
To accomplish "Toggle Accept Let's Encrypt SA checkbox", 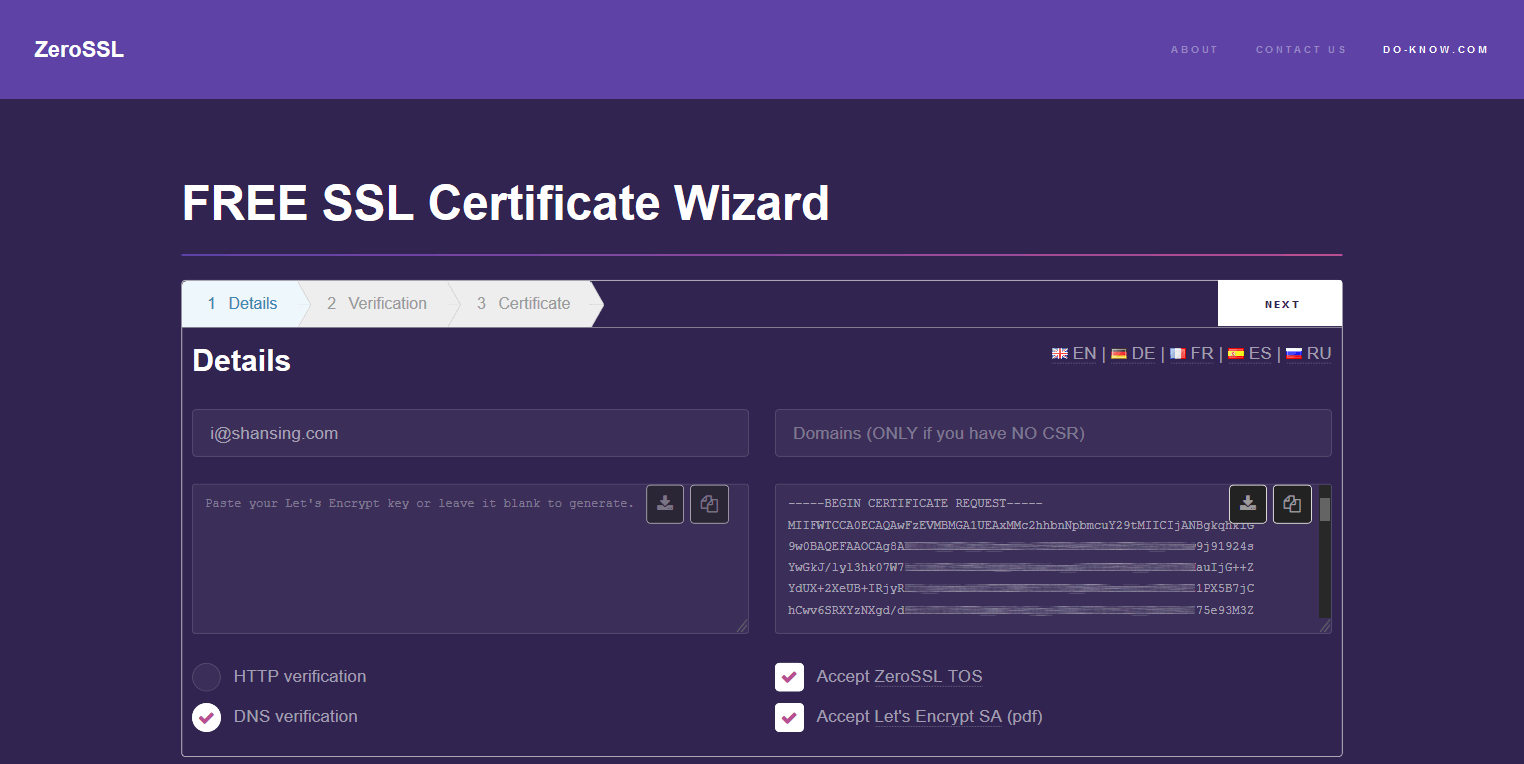I will [789, 717].
